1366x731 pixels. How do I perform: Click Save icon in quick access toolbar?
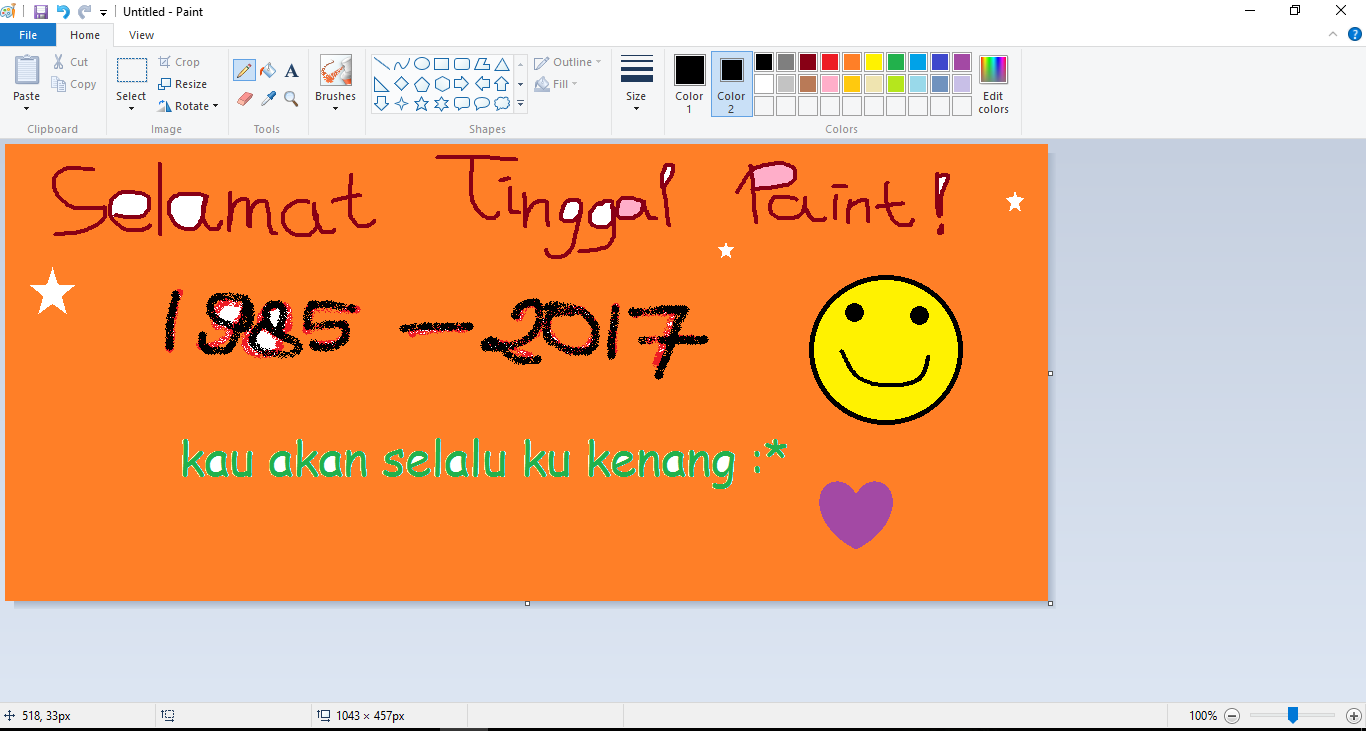tap(41, 12)
